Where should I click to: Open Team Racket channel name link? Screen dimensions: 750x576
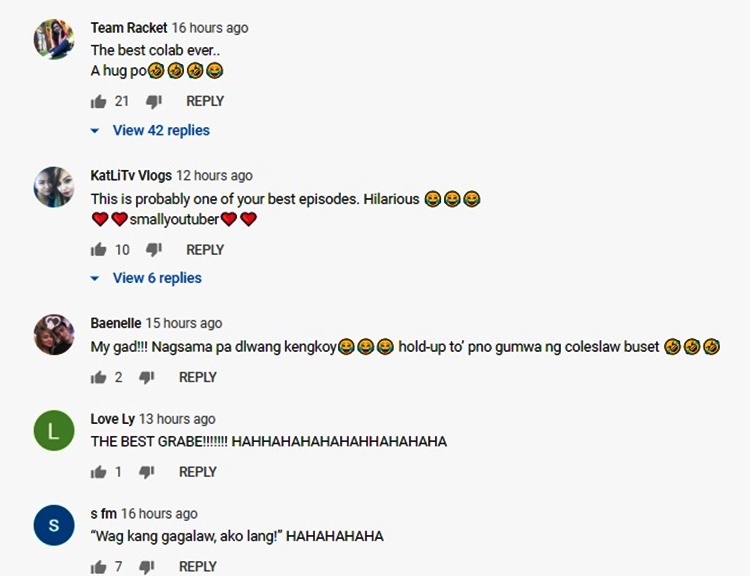tap(129, 28)
